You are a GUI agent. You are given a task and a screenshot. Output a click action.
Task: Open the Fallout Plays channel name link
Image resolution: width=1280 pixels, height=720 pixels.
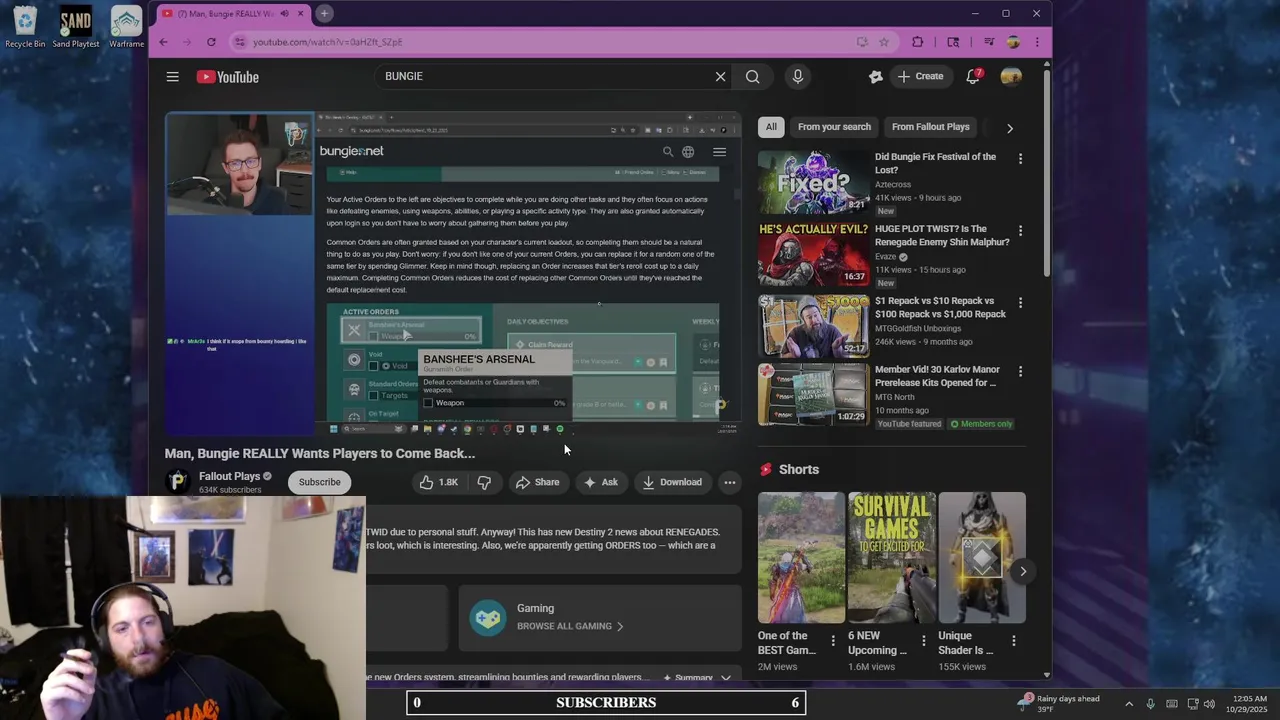pyautogui.click(x=229, y=476)
